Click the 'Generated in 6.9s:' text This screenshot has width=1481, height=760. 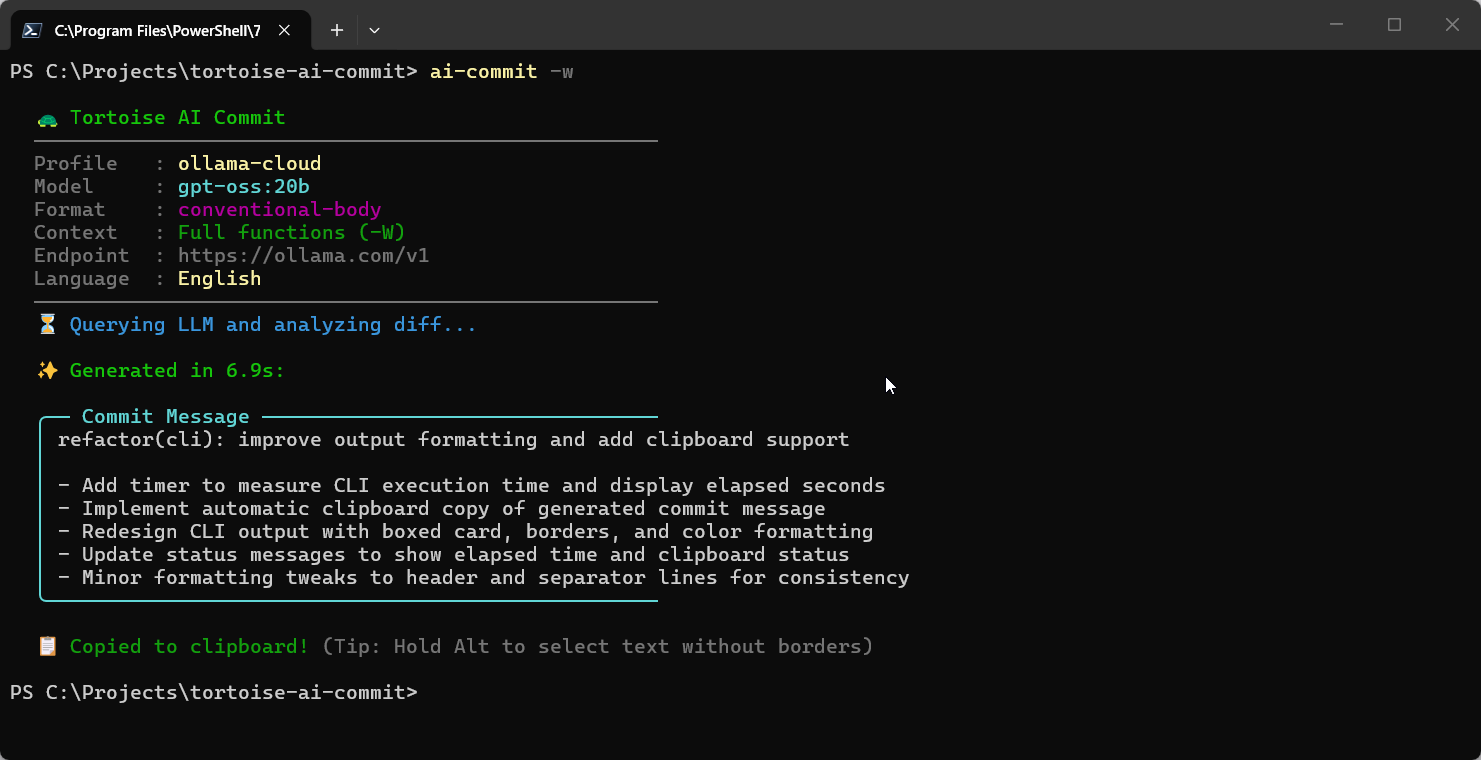pyautogui.click(x=178, y=371)
